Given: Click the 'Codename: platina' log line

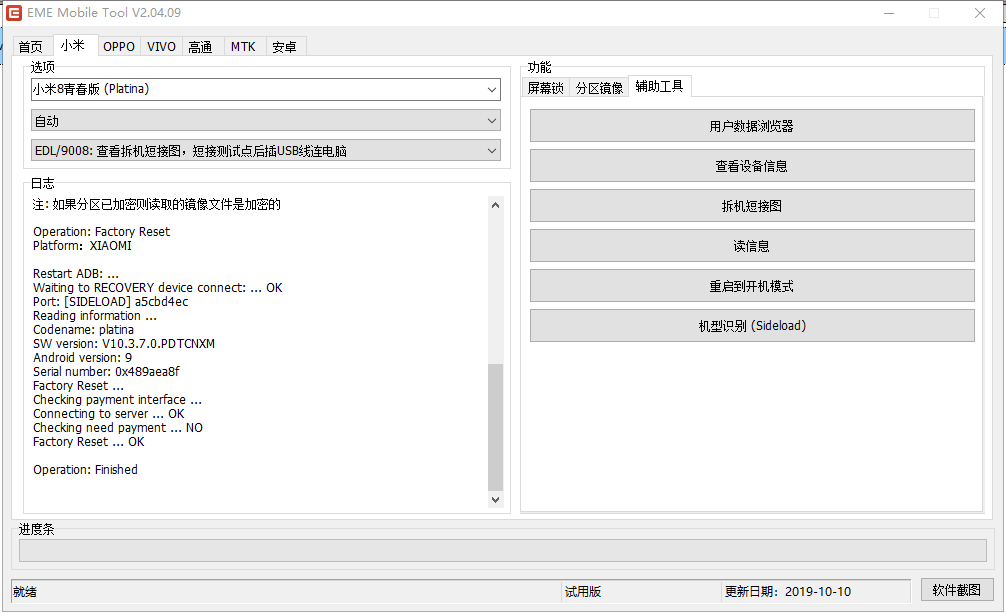Looking at the screenshot, I should tap(83, 330).
